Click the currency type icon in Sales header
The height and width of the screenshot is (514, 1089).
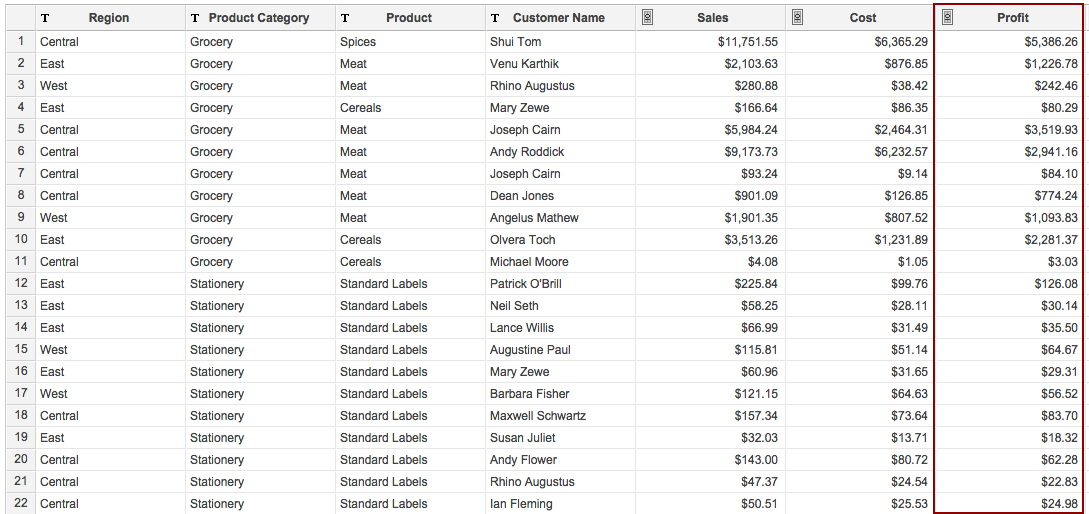647,17
